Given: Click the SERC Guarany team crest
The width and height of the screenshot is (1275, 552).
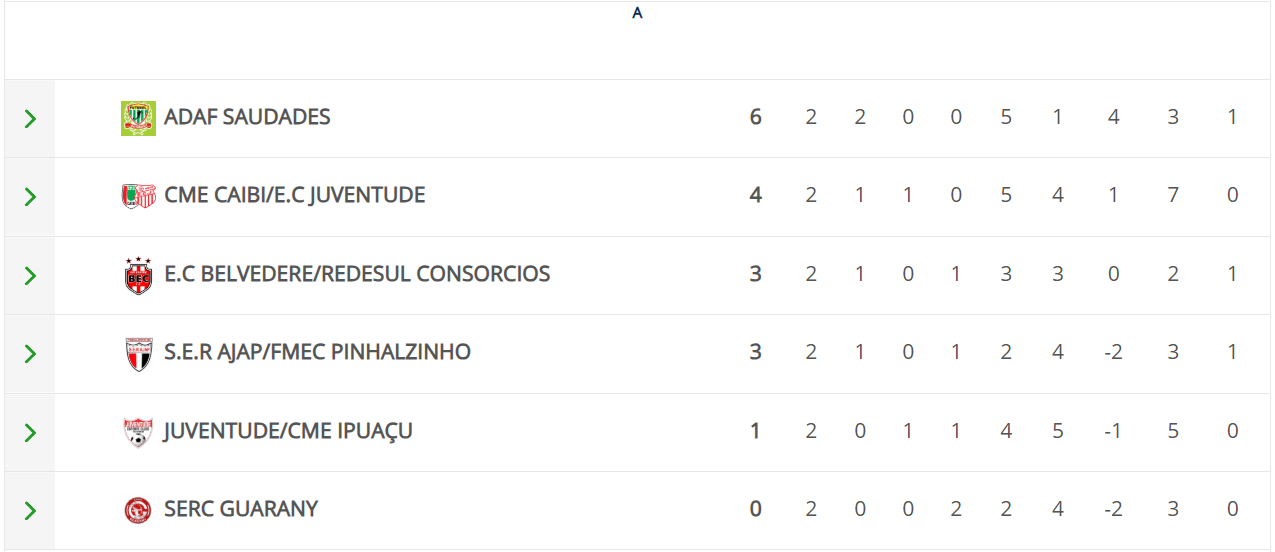Looking at the screenshot, I should click(x=138, y=510).
